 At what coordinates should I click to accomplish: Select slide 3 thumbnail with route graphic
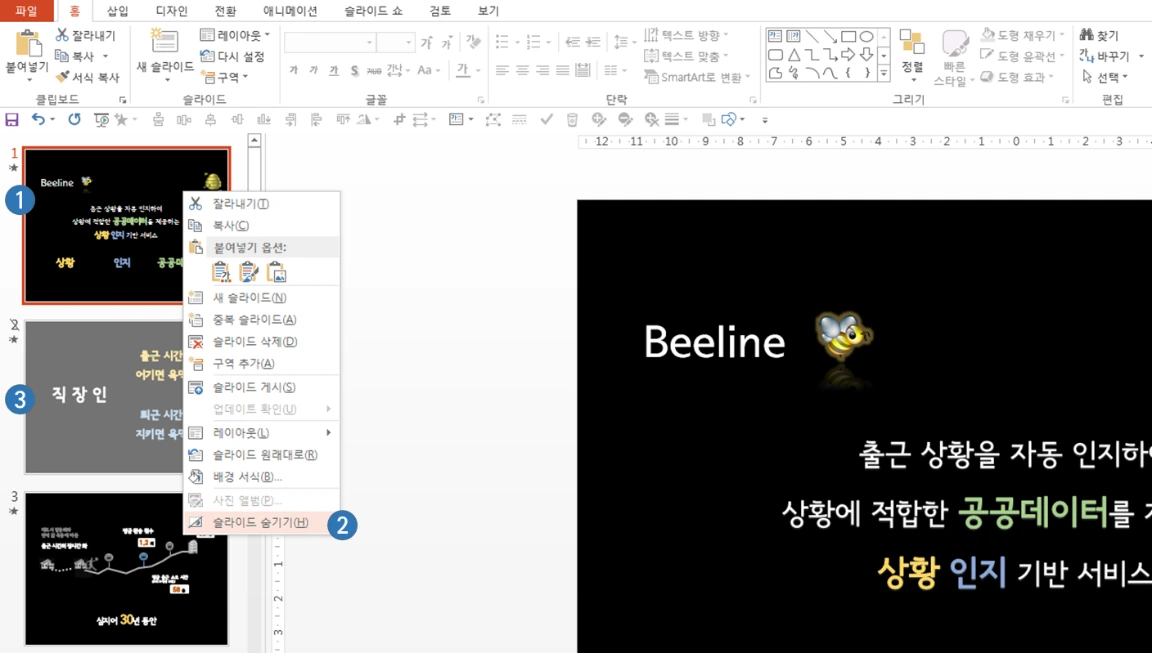point(126,569)
